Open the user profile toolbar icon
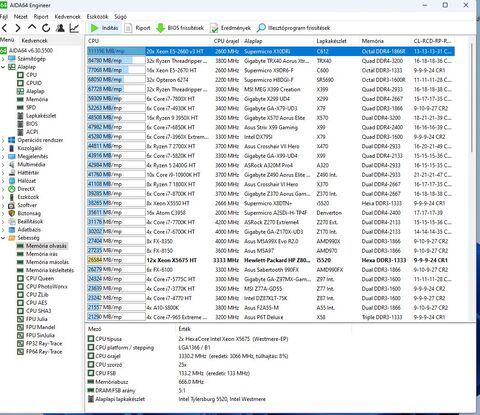This screenshot has width=480, height=415. [60, 28]
